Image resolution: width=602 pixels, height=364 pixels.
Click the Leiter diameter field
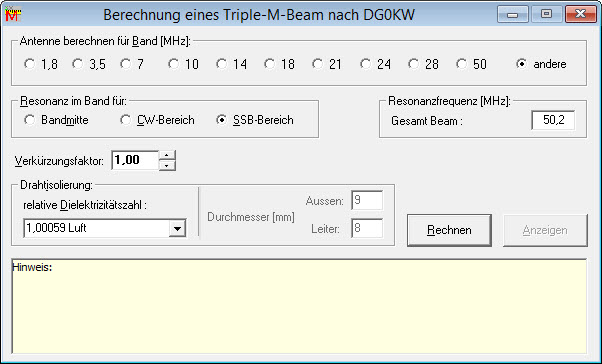tap(367, 228)
